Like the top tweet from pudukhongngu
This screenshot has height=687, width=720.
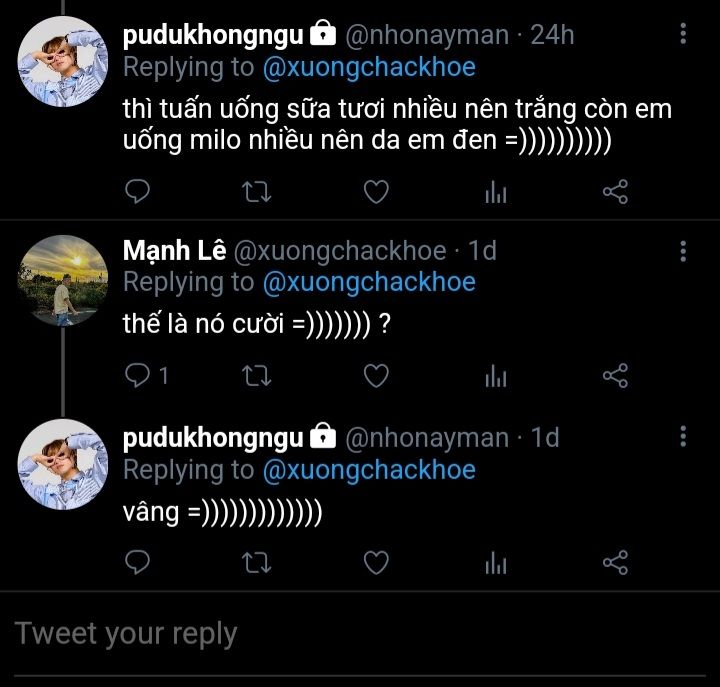(x=375, y=190)
